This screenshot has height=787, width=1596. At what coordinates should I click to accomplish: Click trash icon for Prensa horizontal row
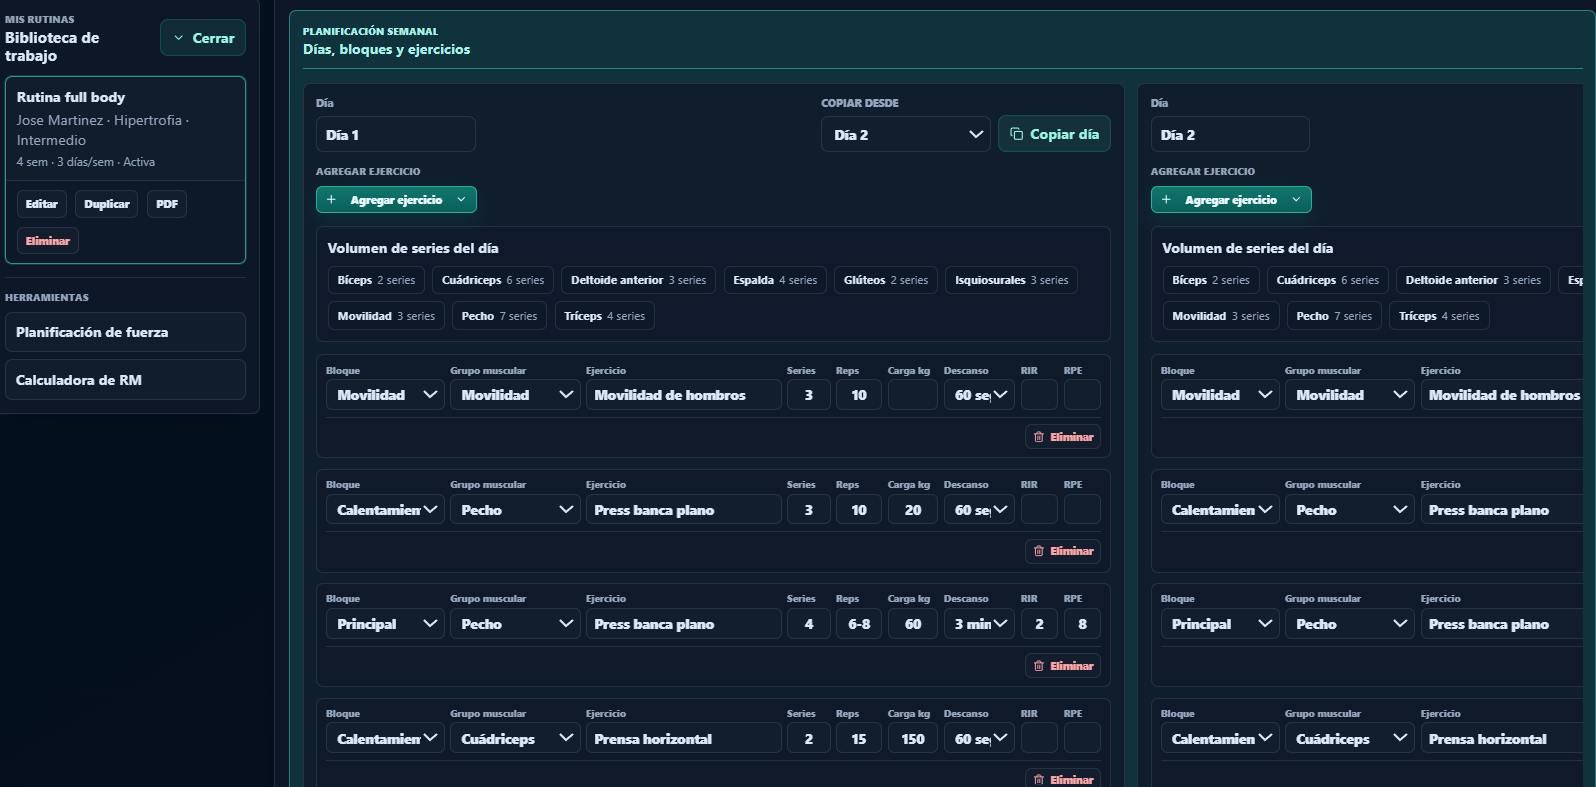tap(1039, 779)
